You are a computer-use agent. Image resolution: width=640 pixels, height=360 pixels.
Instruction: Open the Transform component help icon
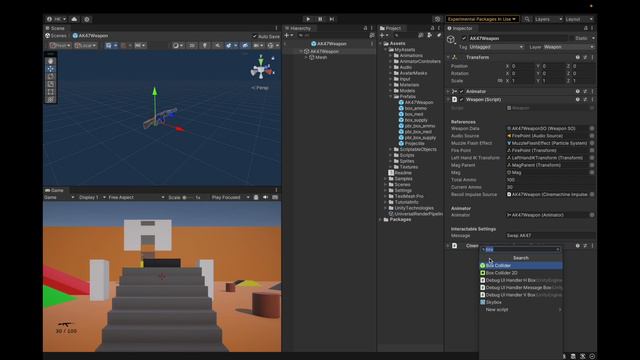(x=578, y=58)
